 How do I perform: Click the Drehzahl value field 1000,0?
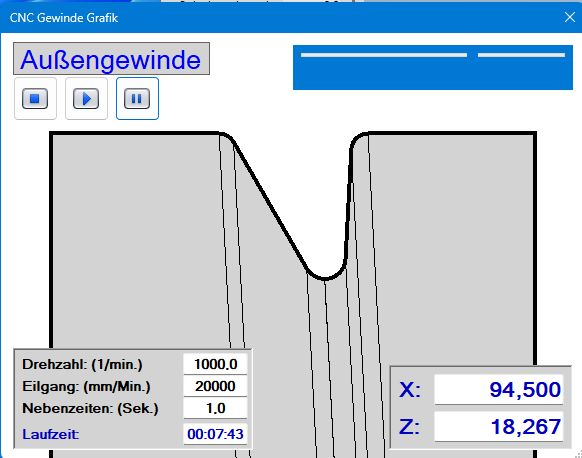[x=215, y=364]
